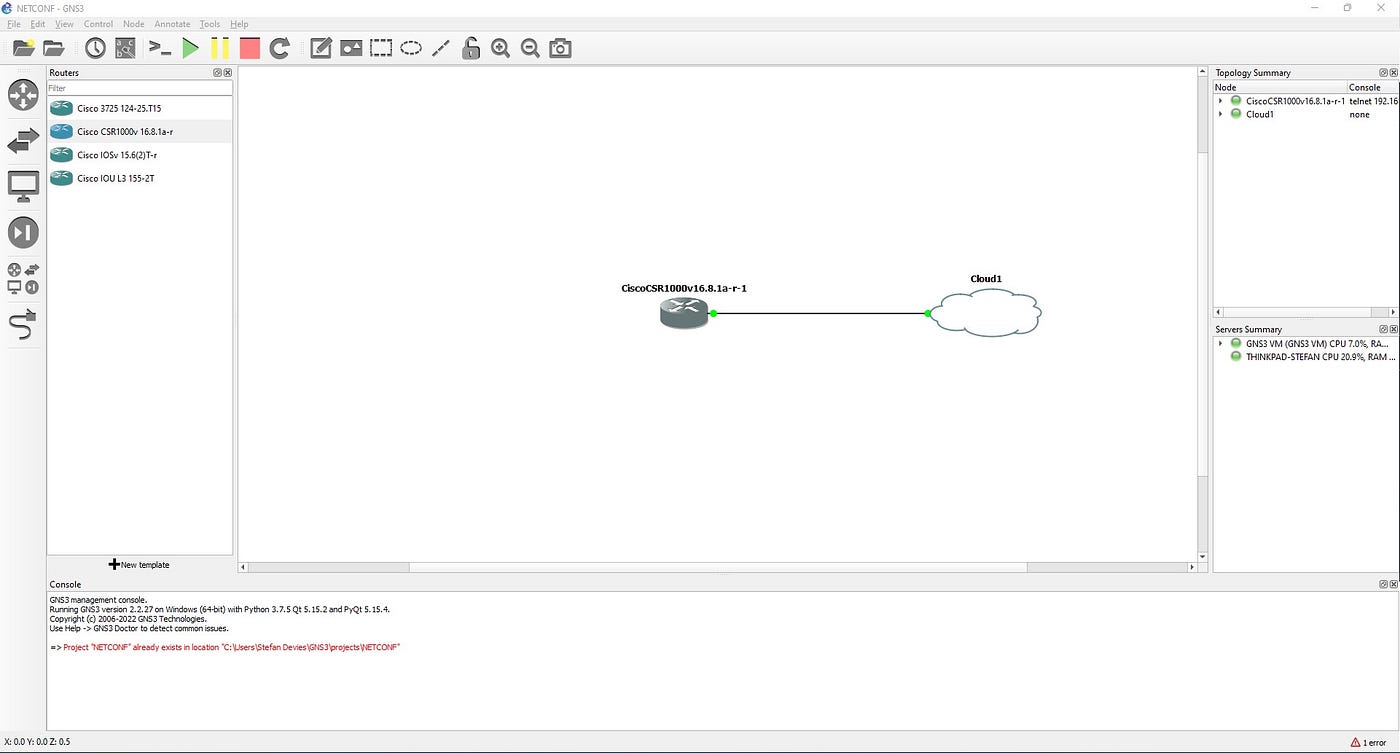Select Cisco IOU L3 155-2T template

[139, 178]
